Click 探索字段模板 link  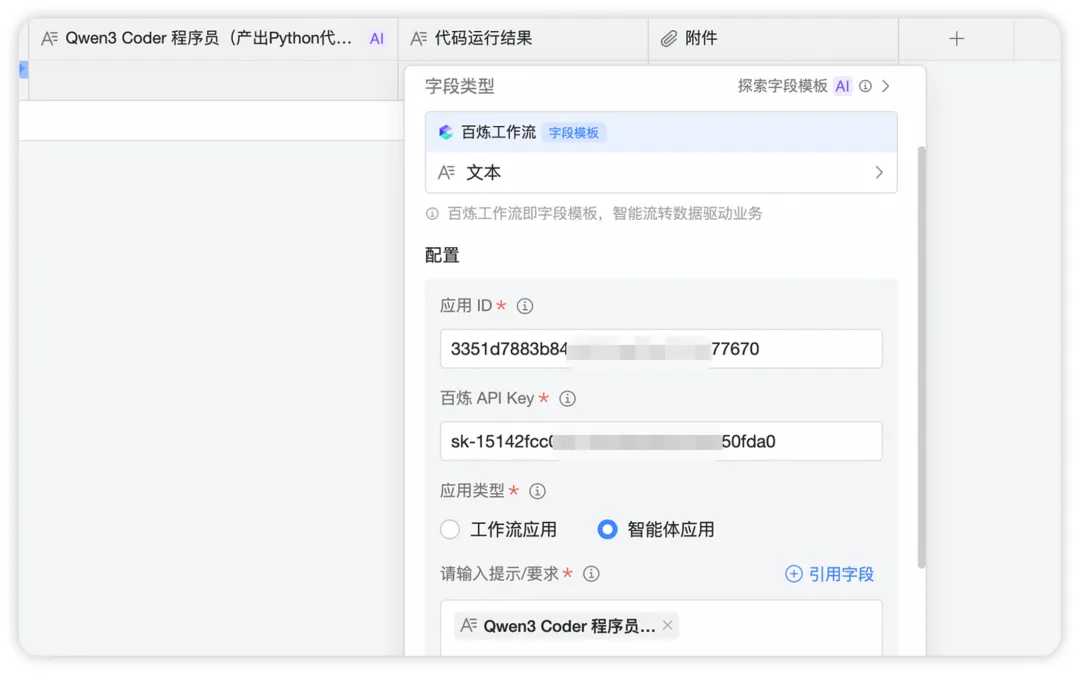tap(782, 86)
